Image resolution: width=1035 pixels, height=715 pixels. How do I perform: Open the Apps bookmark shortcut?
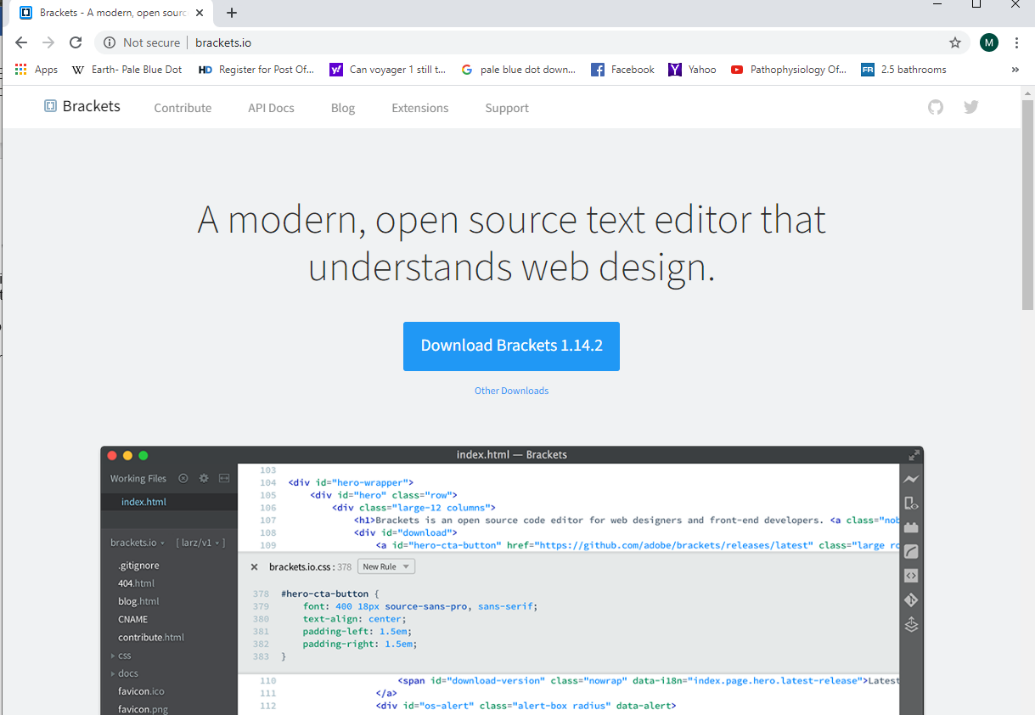(36, 69)
